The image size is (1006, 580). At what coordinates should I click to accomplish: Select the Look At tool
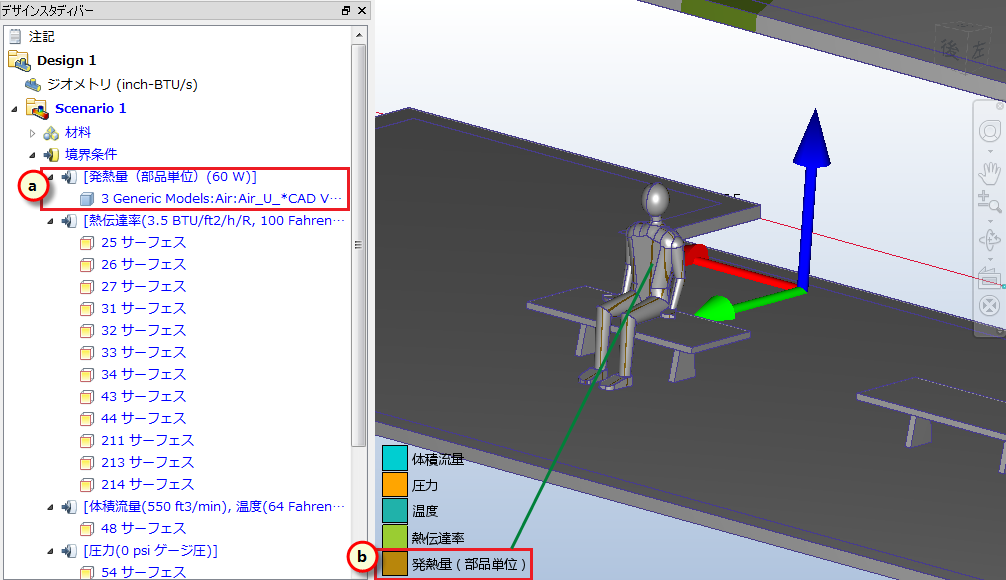coord(990,277)
